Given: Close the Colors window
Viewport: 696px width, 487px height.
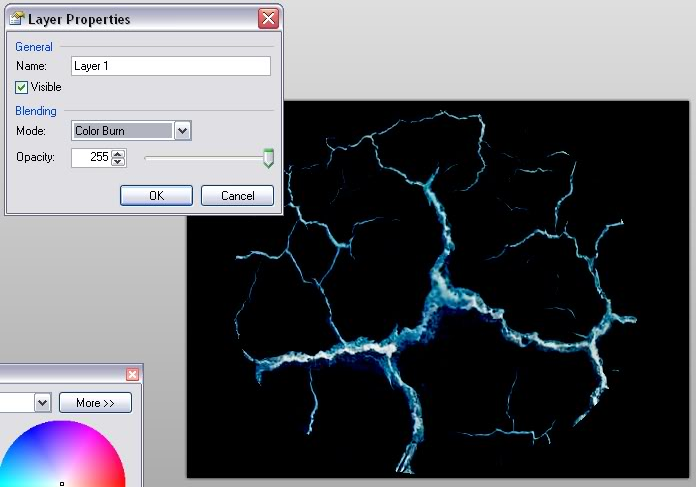Looking at the screenshot, I should (132, 374).
